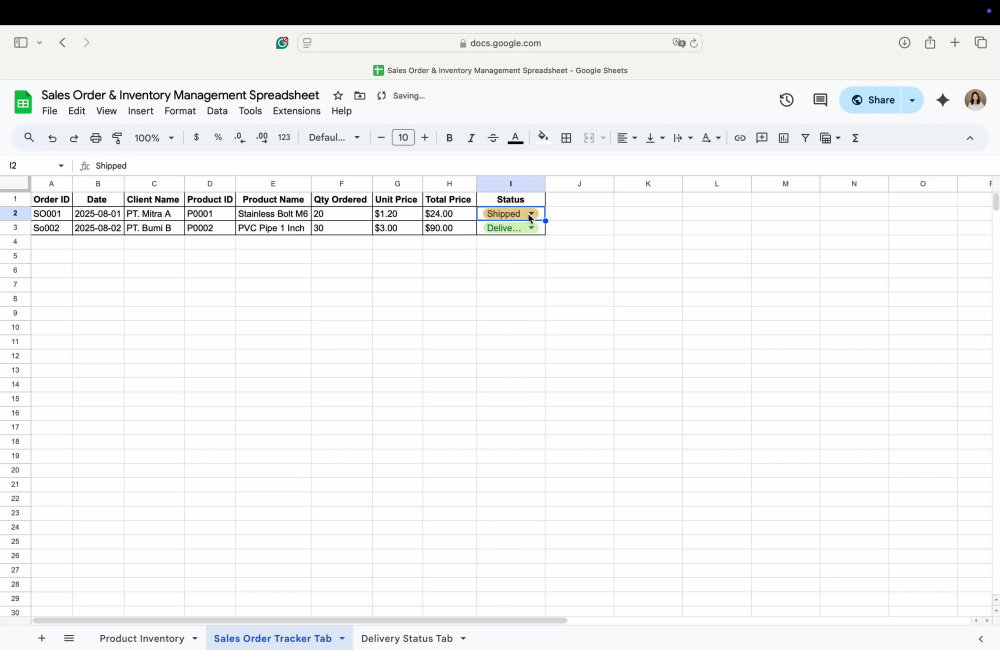The width and height of the screenshot is (1000, 650).
Task: Open the Name Box showing I2
Action: [x=36, y=166]
